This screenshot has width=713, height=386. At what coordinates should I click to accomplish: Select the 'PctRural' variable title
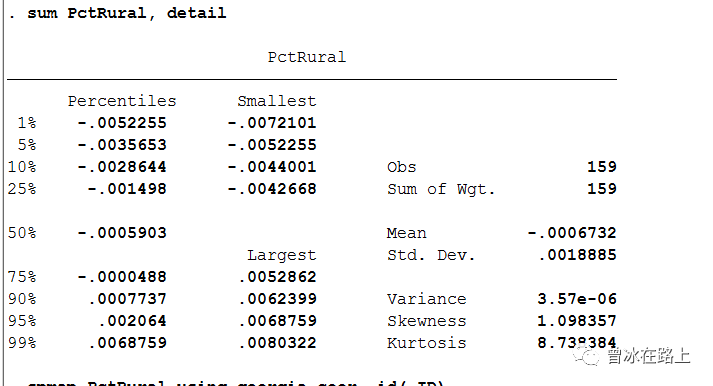307,57
